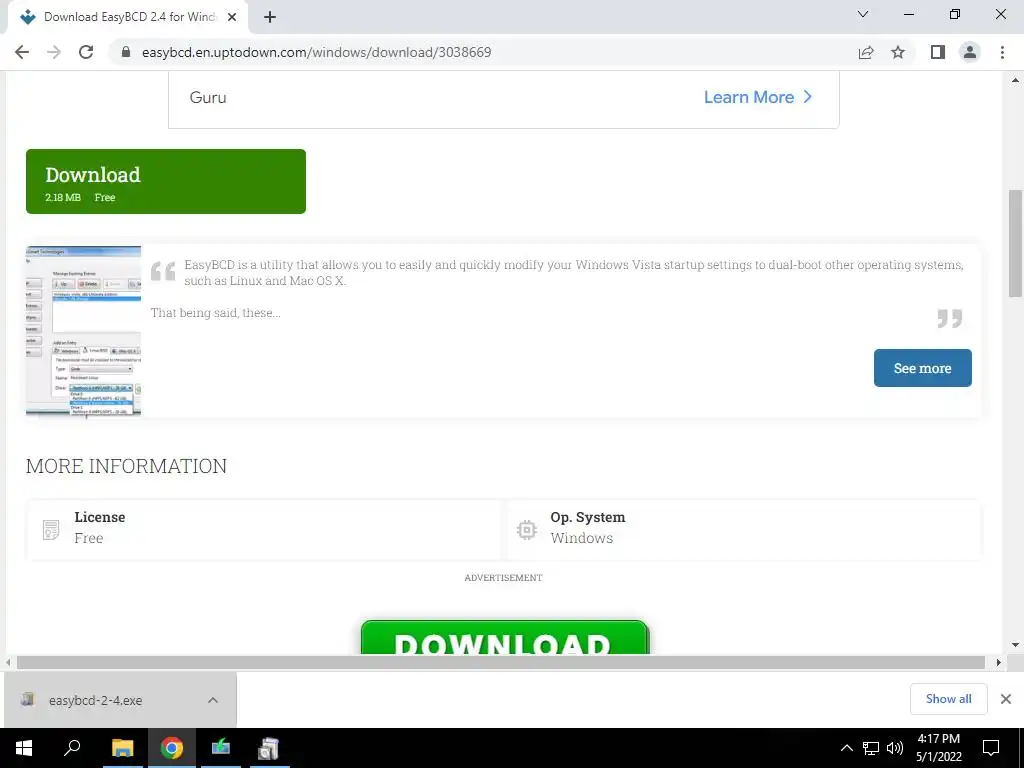Expand options for easybcd-2-4.exe download
Screen dimensions: 1024x768
coord(213,700)
